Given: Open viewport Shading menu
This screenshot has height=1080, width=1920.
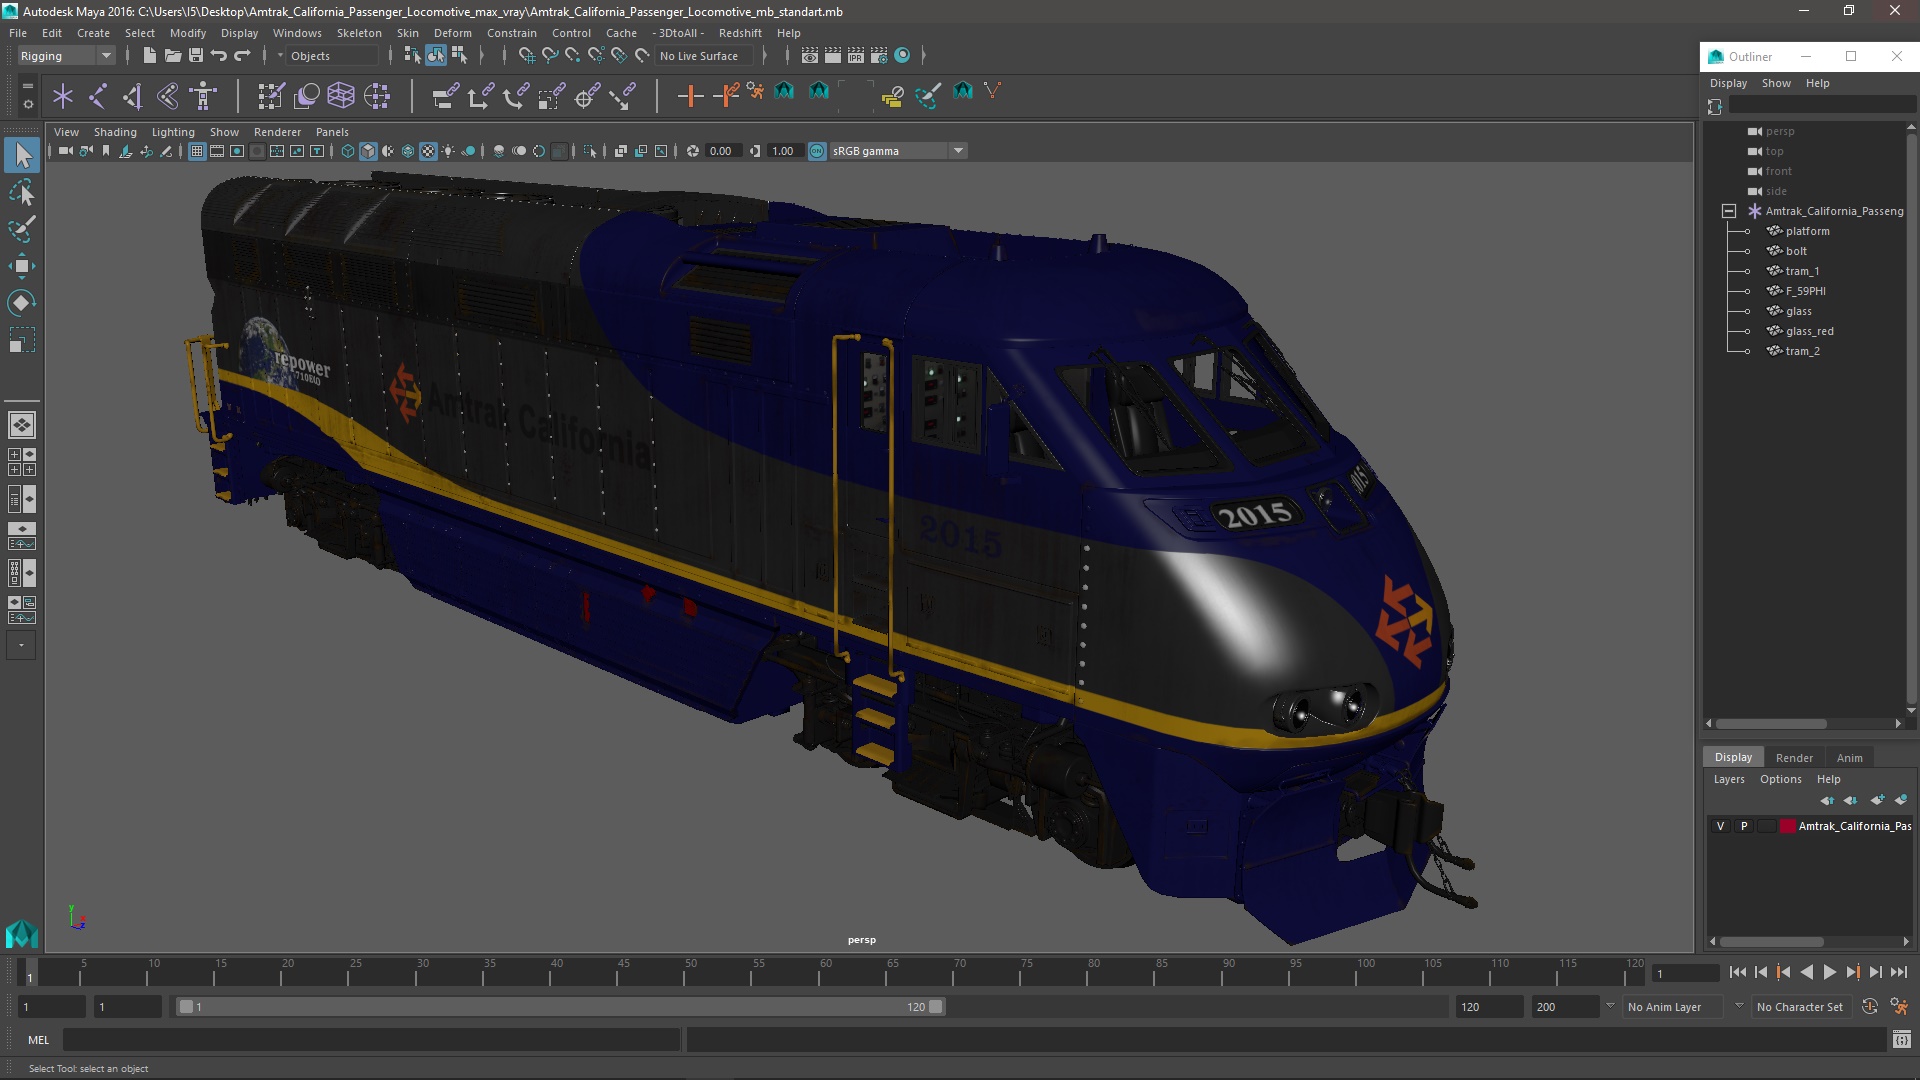Looking at the screenshot, I should pyautogui.click(x=115, y=132).
